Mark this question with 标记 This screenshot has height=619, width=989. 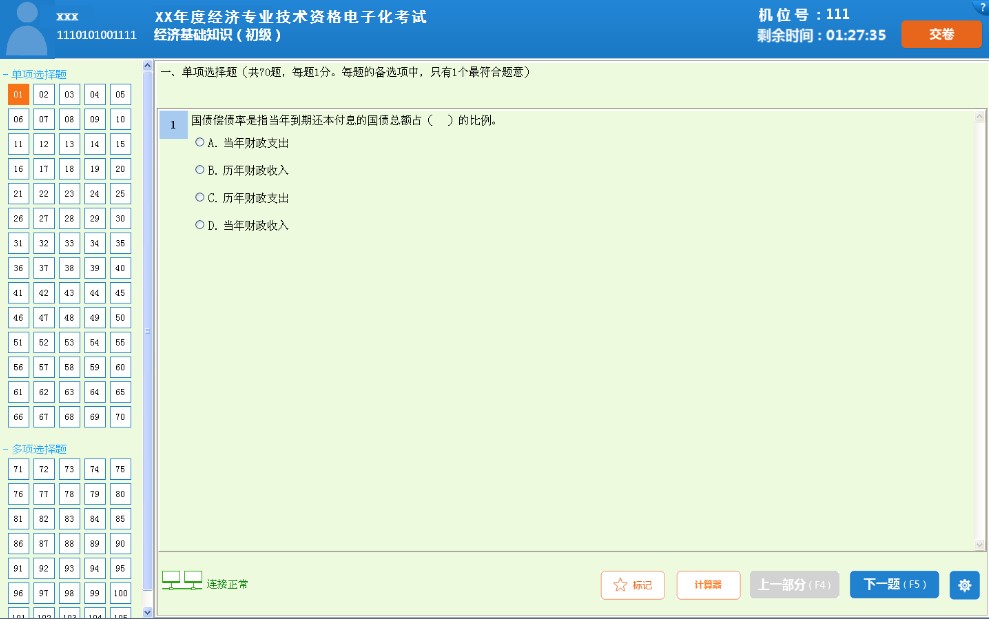tap(633, 585)
